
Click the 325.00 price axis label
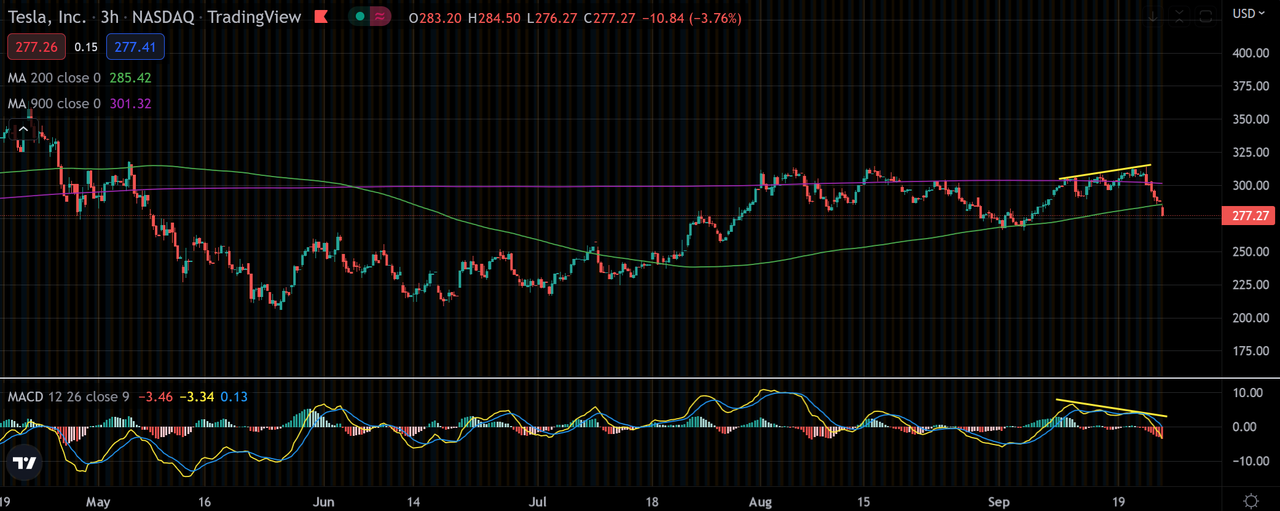[1250, 152]
